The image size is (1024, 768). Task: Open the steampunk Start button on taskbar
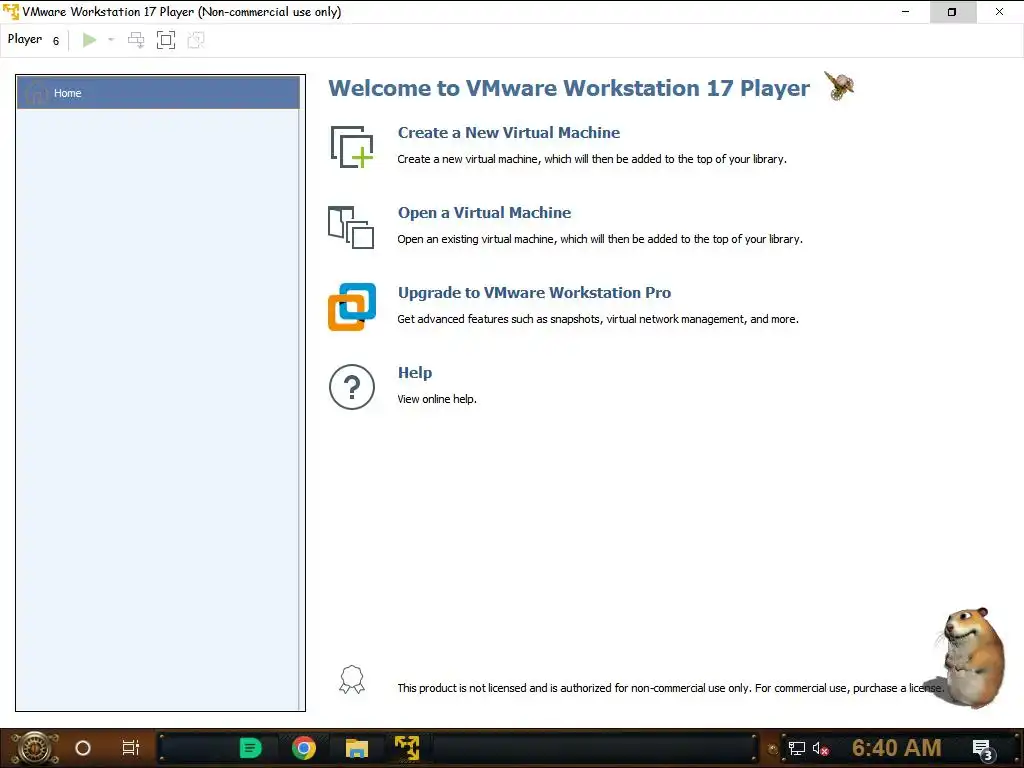[35, 748]
